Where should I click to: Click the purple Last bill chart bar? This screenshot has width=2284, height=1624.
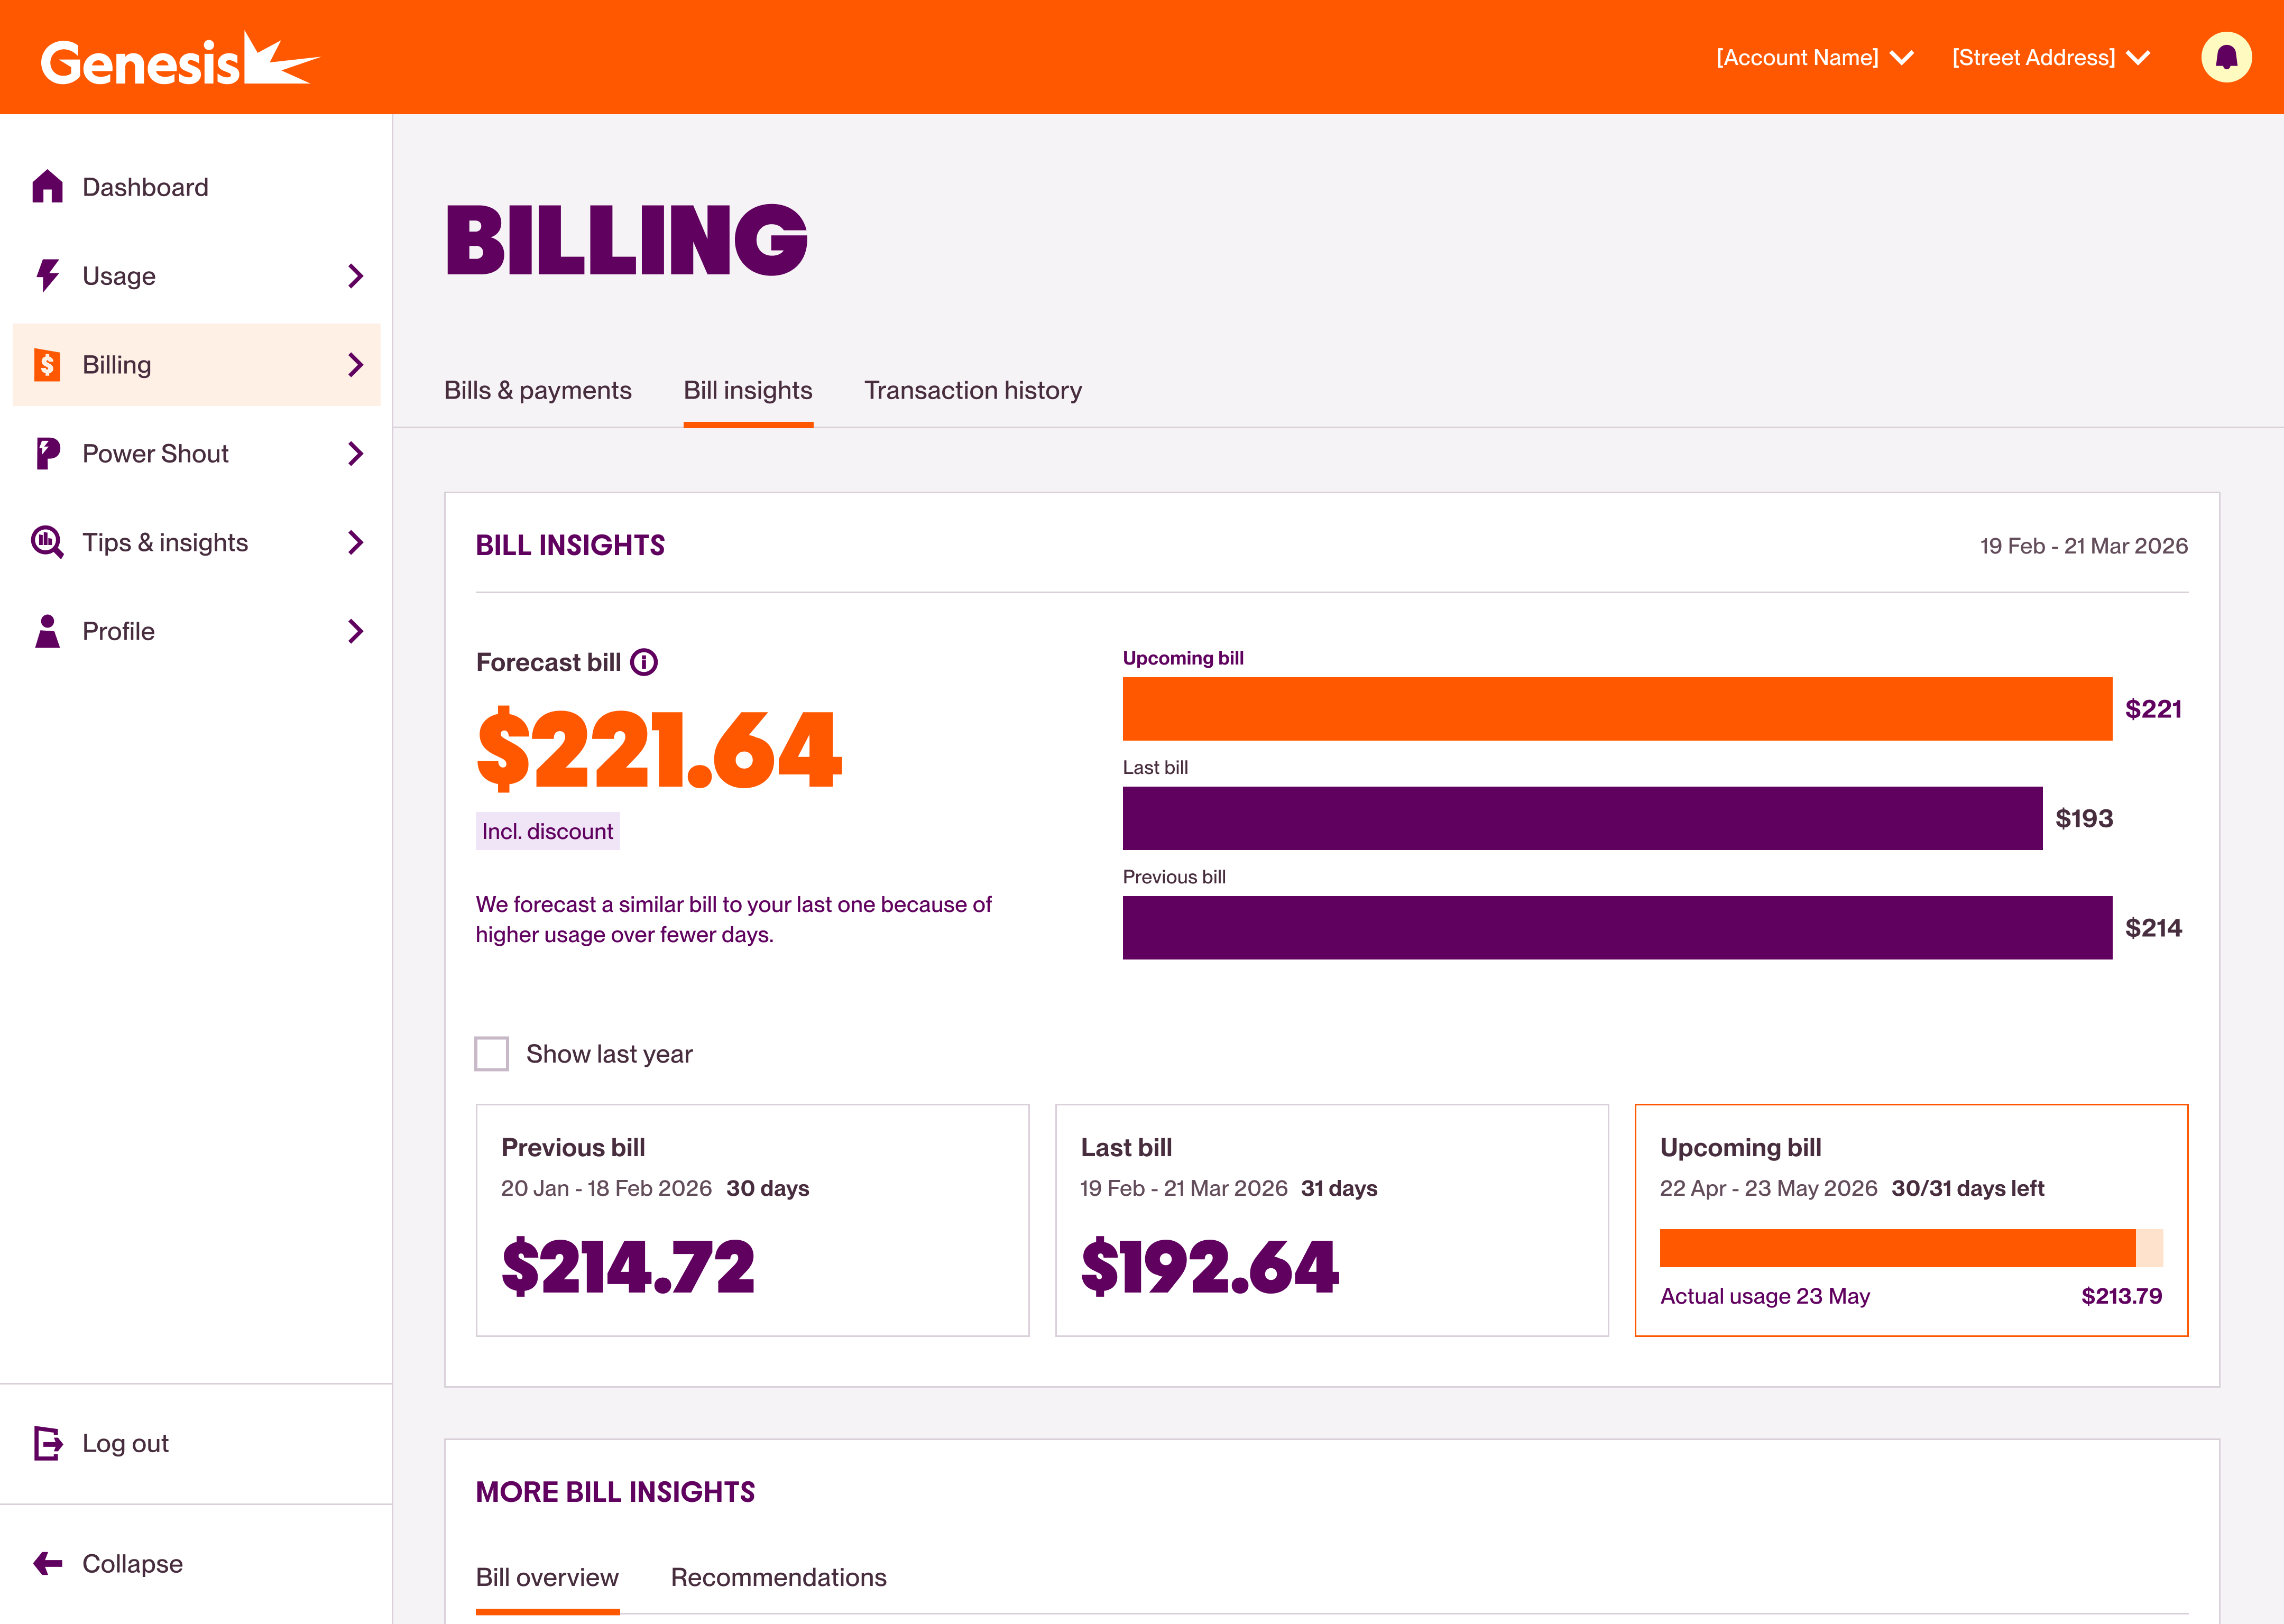[x=1582, y=818]
